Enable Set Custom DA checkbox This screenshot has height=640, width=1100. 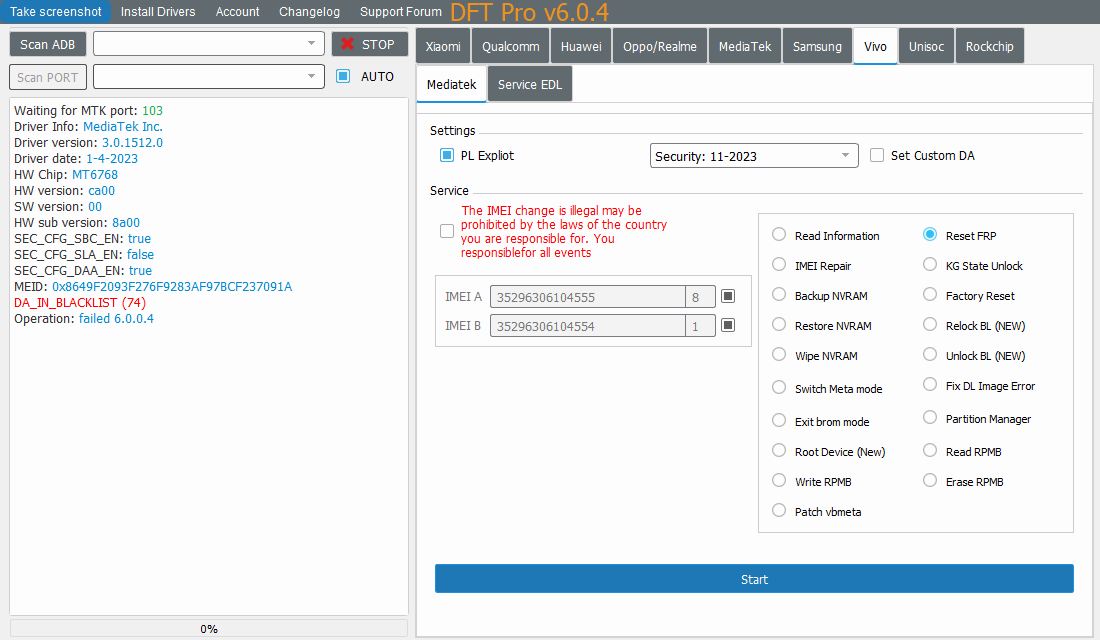click(x=877, y=155)
